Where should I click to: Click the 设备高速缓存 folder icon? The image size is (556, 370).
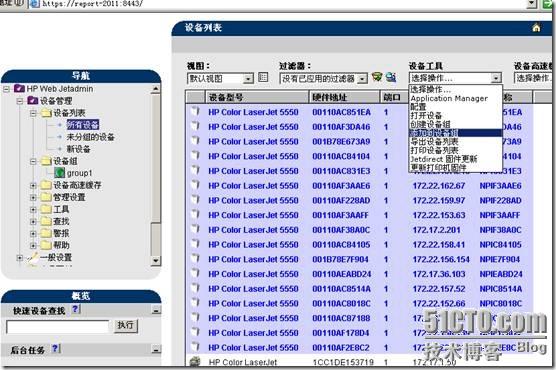coord(46,185)
